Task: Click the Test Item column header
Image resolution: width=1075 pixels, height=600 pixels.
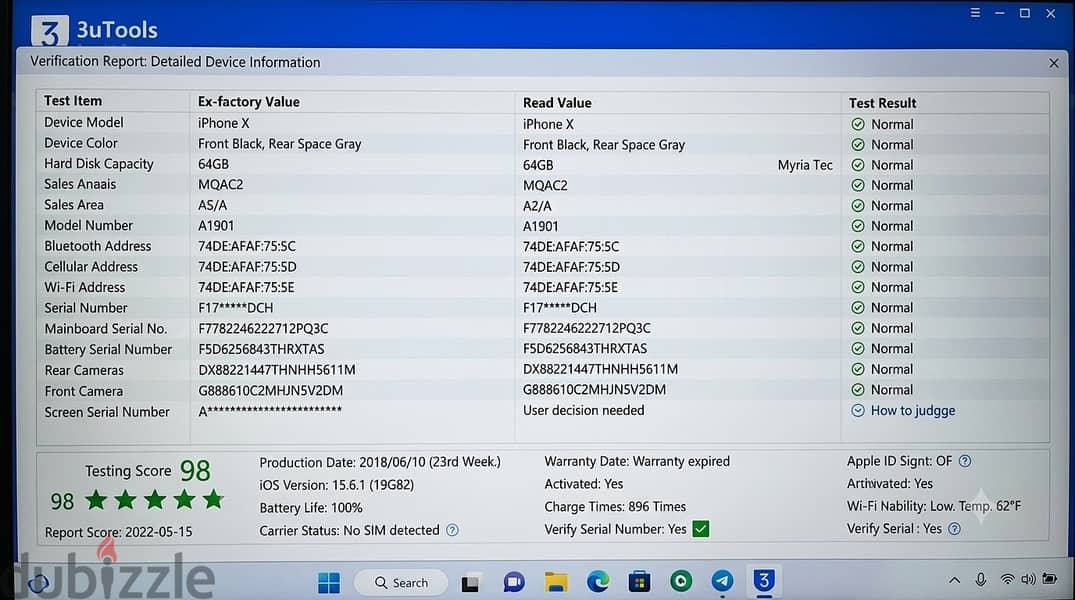Action: coord(73,101)
